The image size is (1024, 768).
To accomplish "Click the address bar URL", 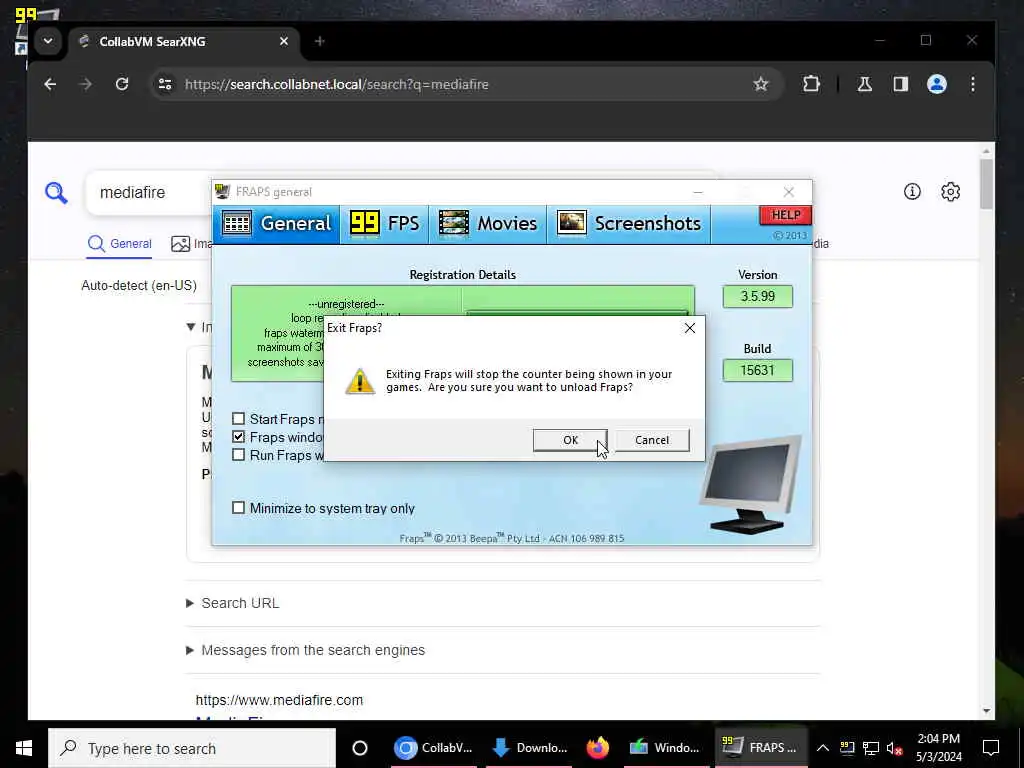I will (x=336, y=84).
